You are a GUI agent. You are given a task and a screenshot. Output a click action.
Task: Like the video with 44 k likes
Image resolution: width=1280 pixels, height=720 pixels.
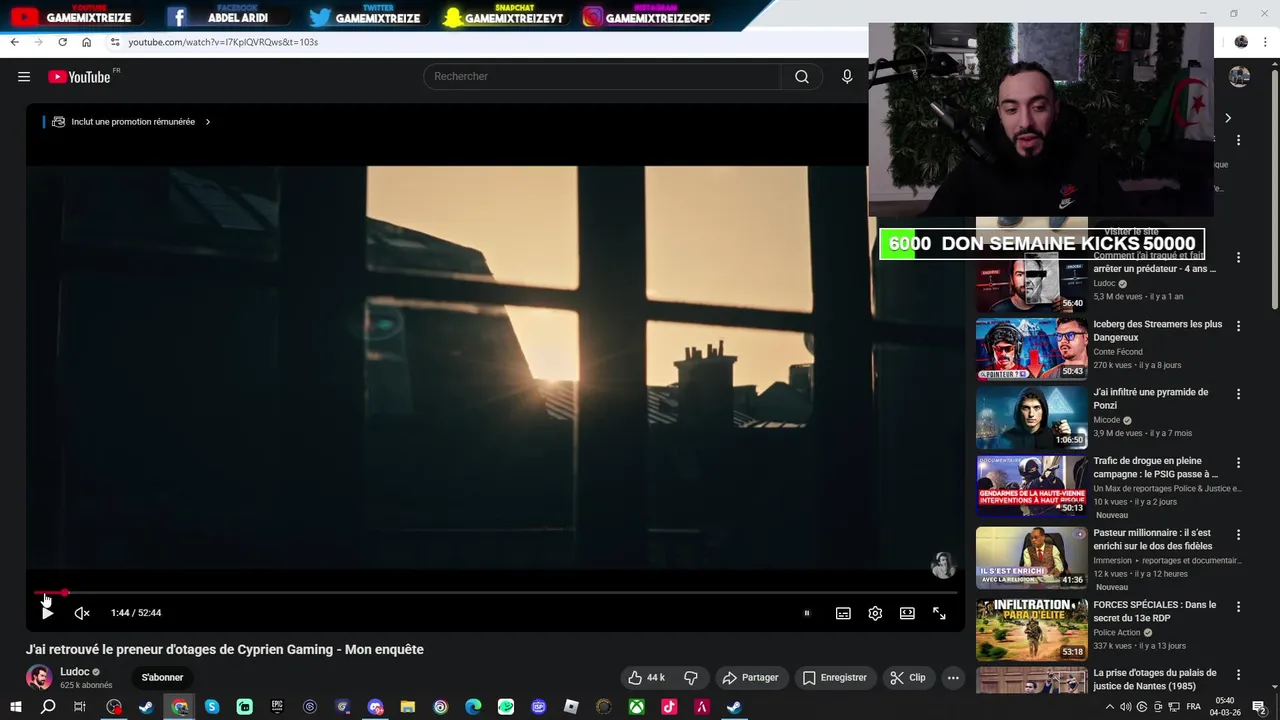pos(646,677)
